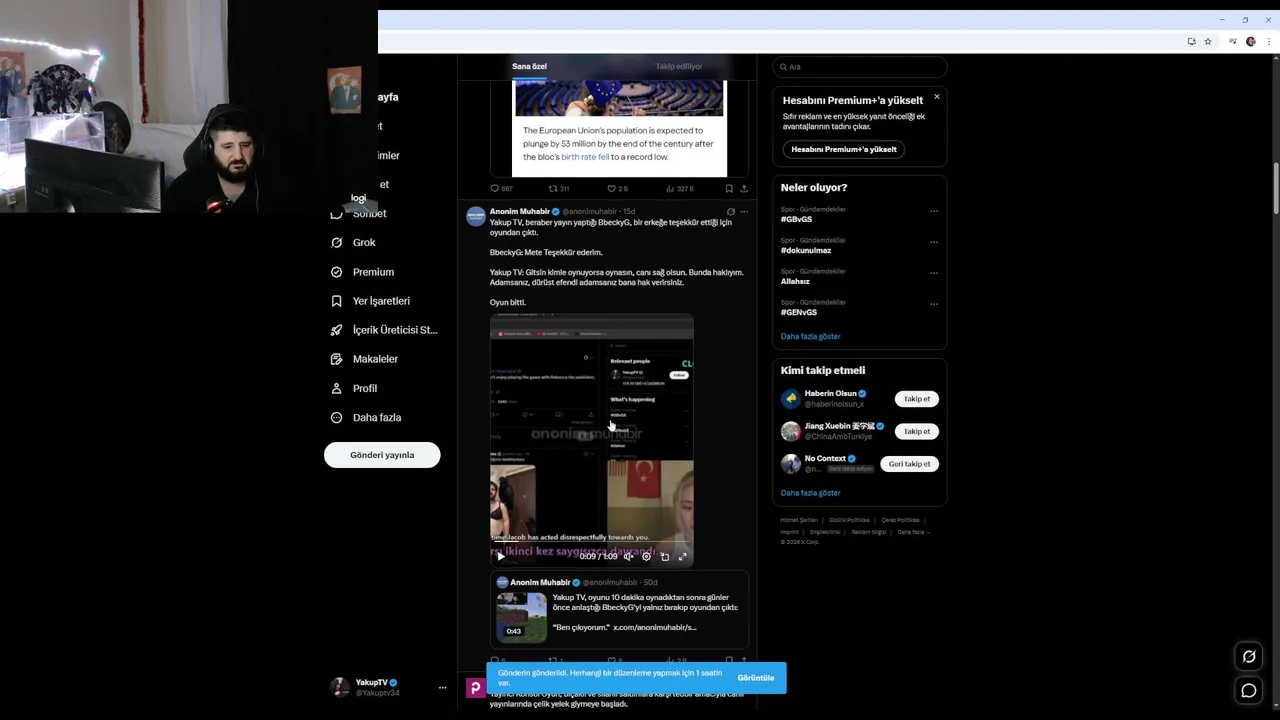Viewport: 1280px width, 720px height.
Task: Open the Premium sidebar item
Action: click(362, 272)
